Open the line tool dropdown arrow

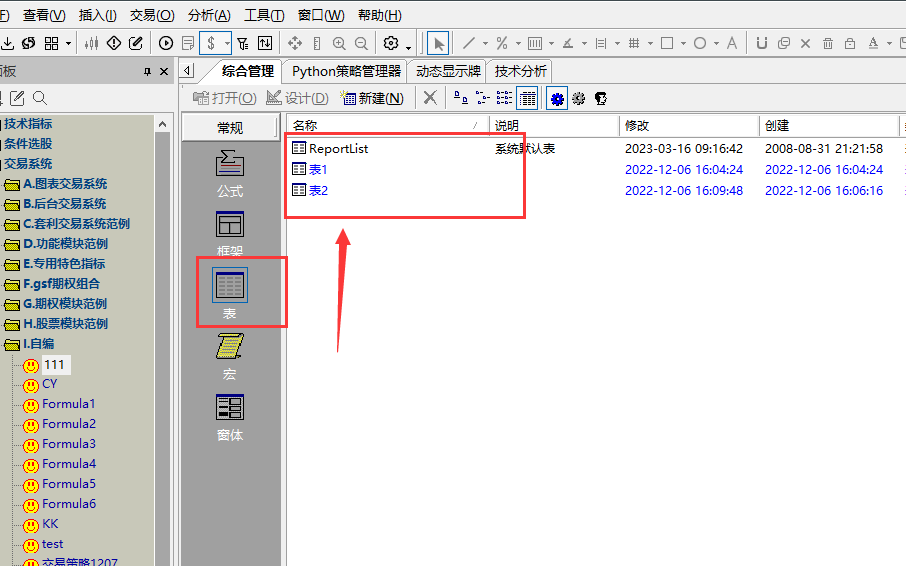[x=485, y=43]
